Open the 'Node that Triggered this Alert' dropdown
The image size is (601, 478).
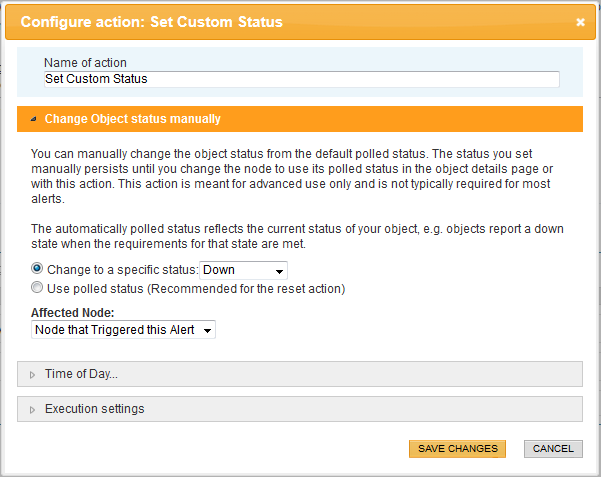[122, 329]
